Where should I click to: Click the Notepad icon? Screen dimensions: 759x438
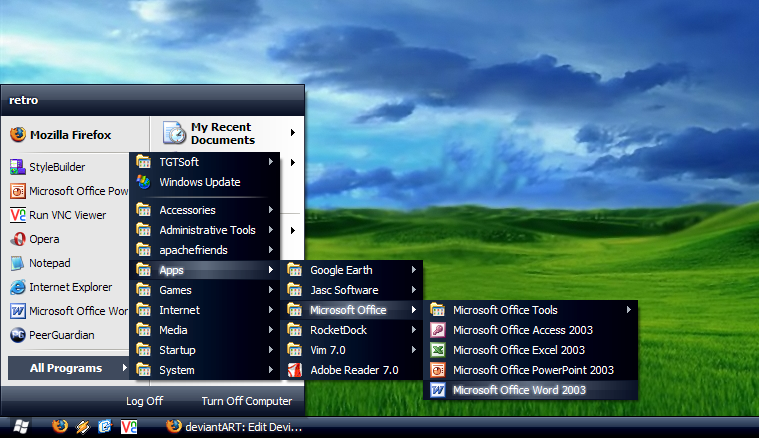point(18,263)
